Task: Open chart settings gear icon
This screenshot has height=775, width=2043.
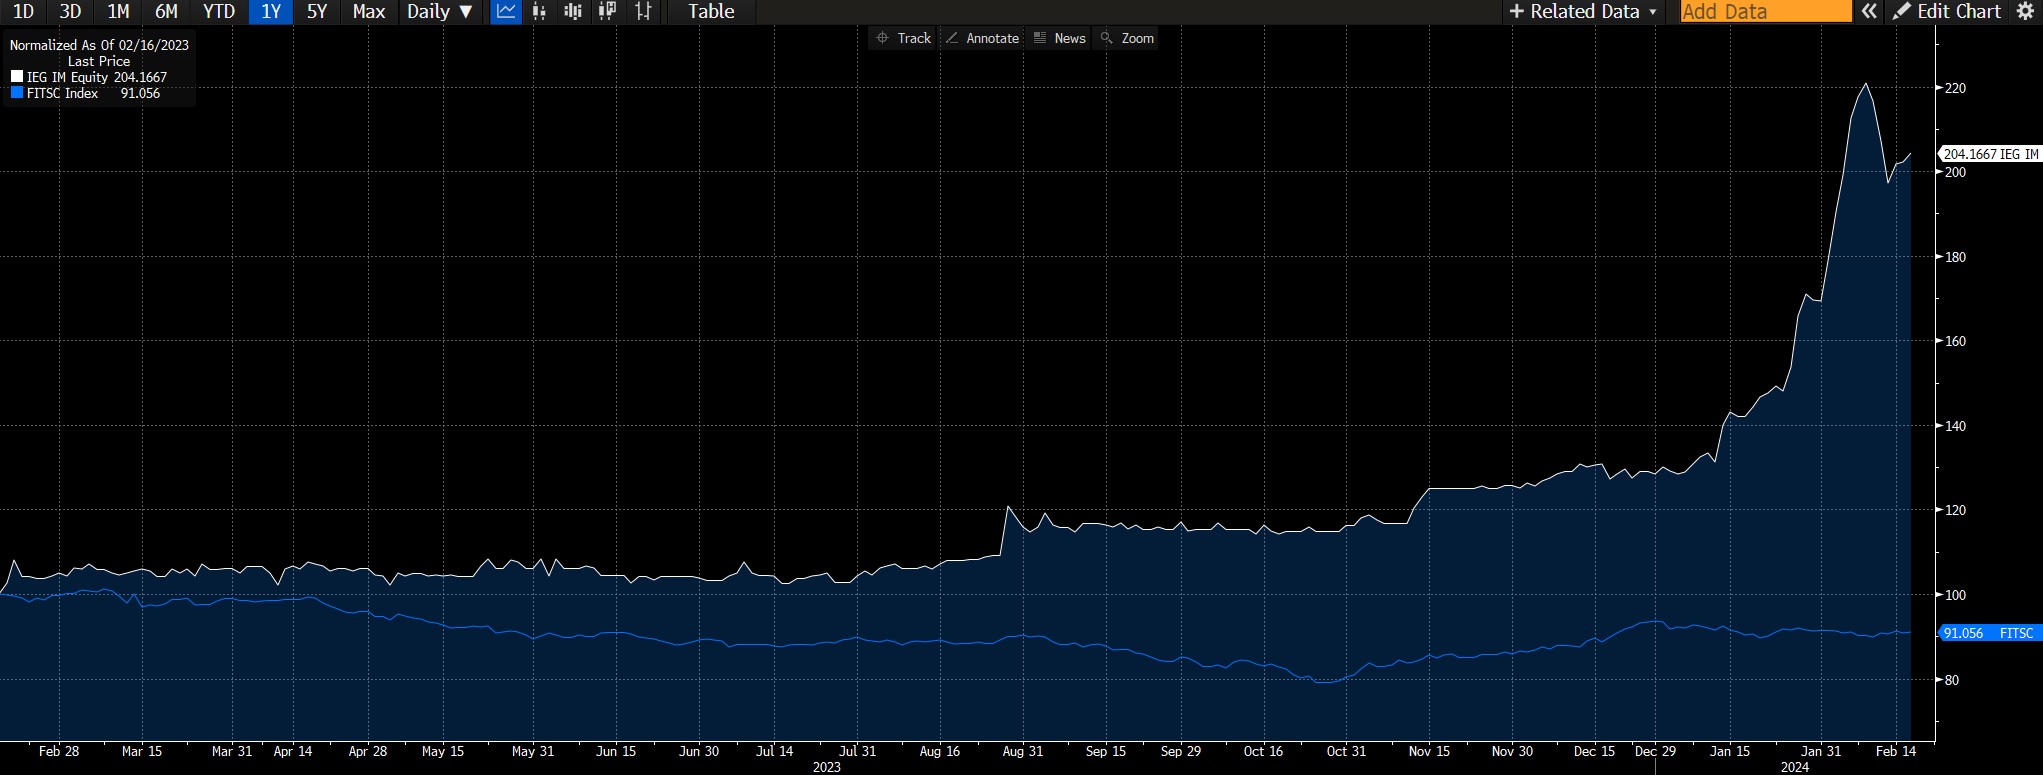Action: pos(2025,12)
